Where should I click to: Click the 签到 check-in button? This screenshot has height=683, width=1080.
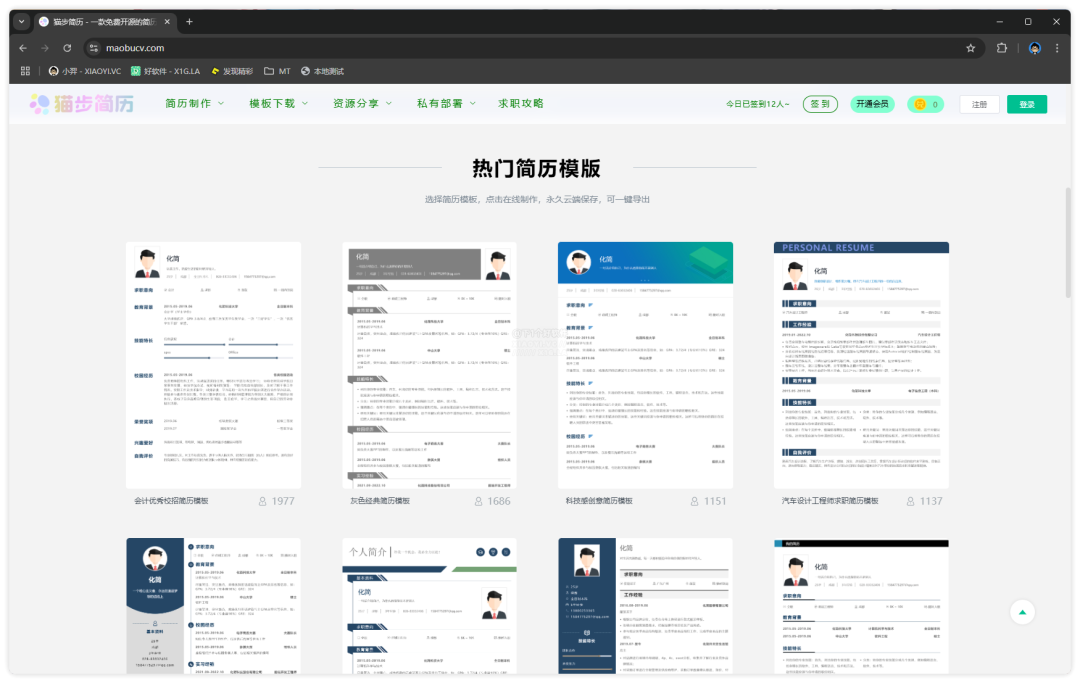pos(820,104)
